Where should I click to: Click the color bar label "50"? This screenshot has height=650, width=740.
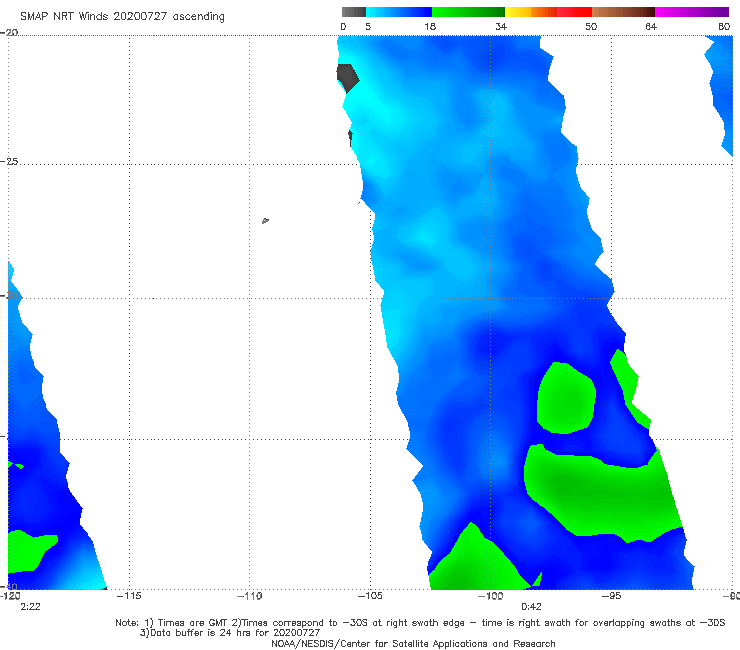tap(591, 27)
